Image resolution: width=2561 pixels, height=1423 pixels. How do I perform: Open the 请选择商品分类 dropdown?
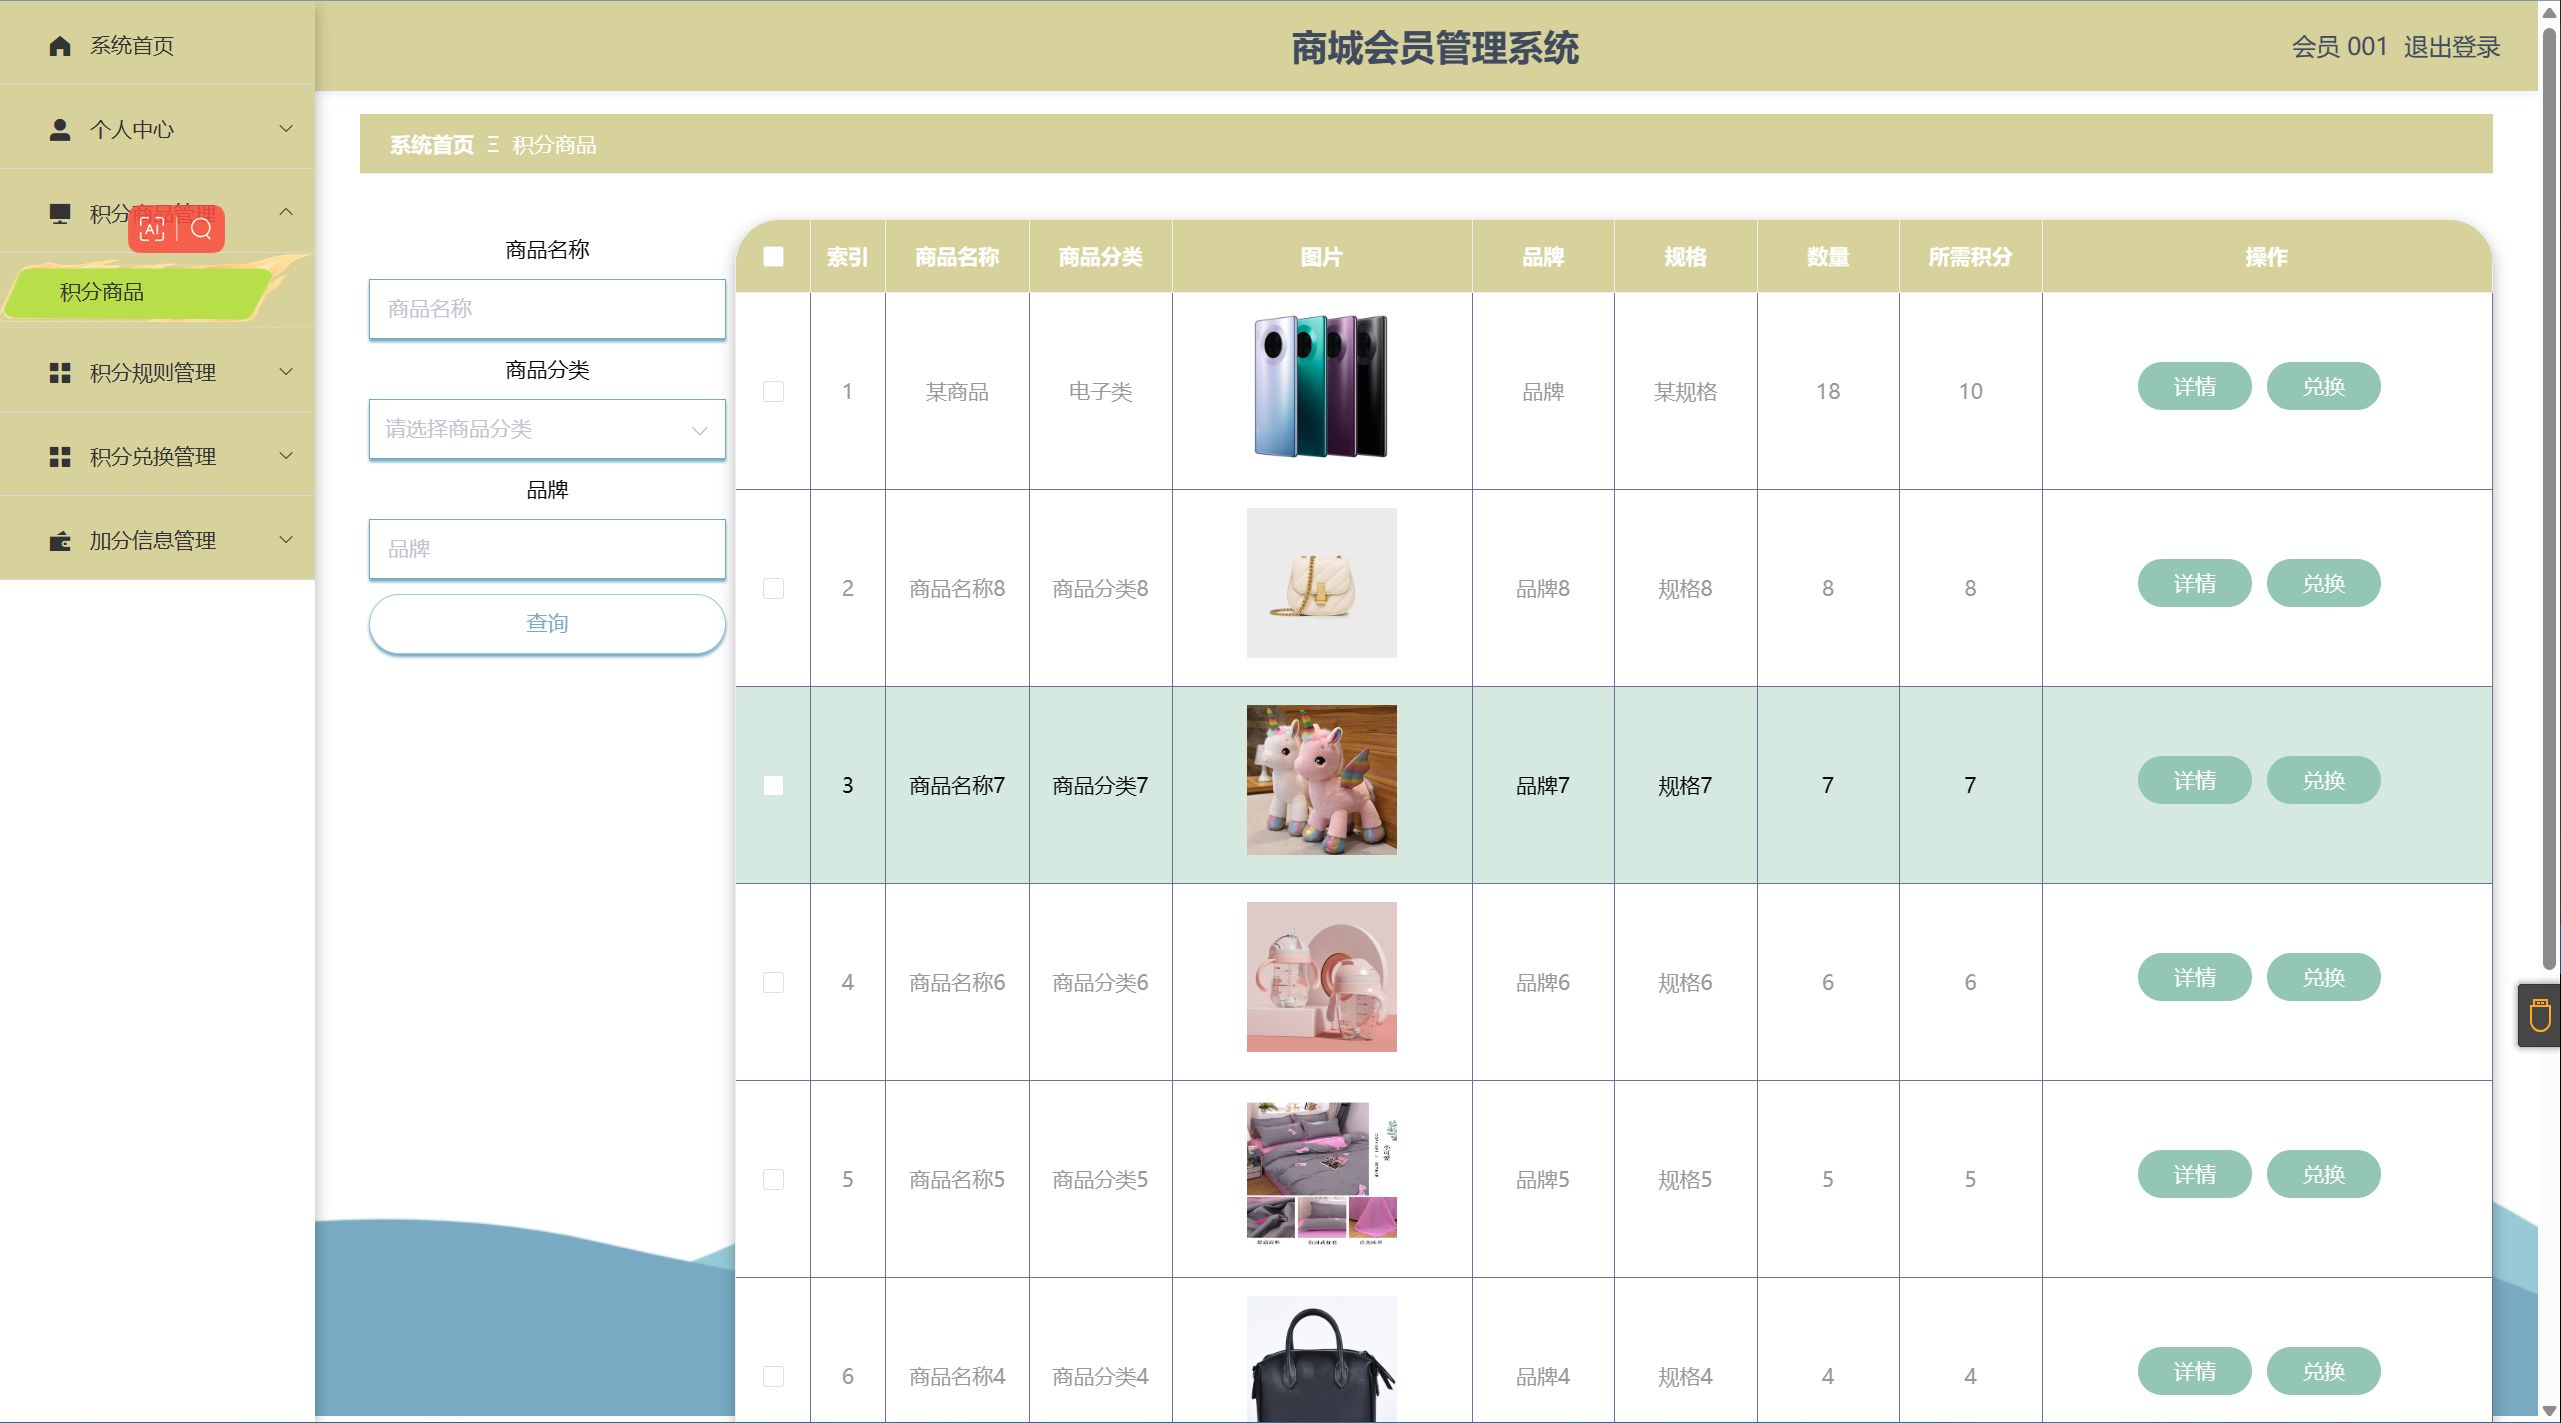(546, 429)
